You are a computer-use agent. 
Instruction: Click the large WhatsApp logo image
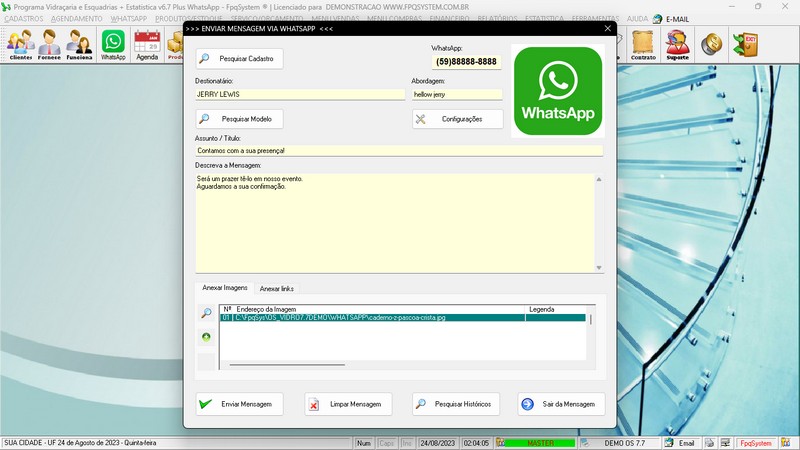coord(558,91)
